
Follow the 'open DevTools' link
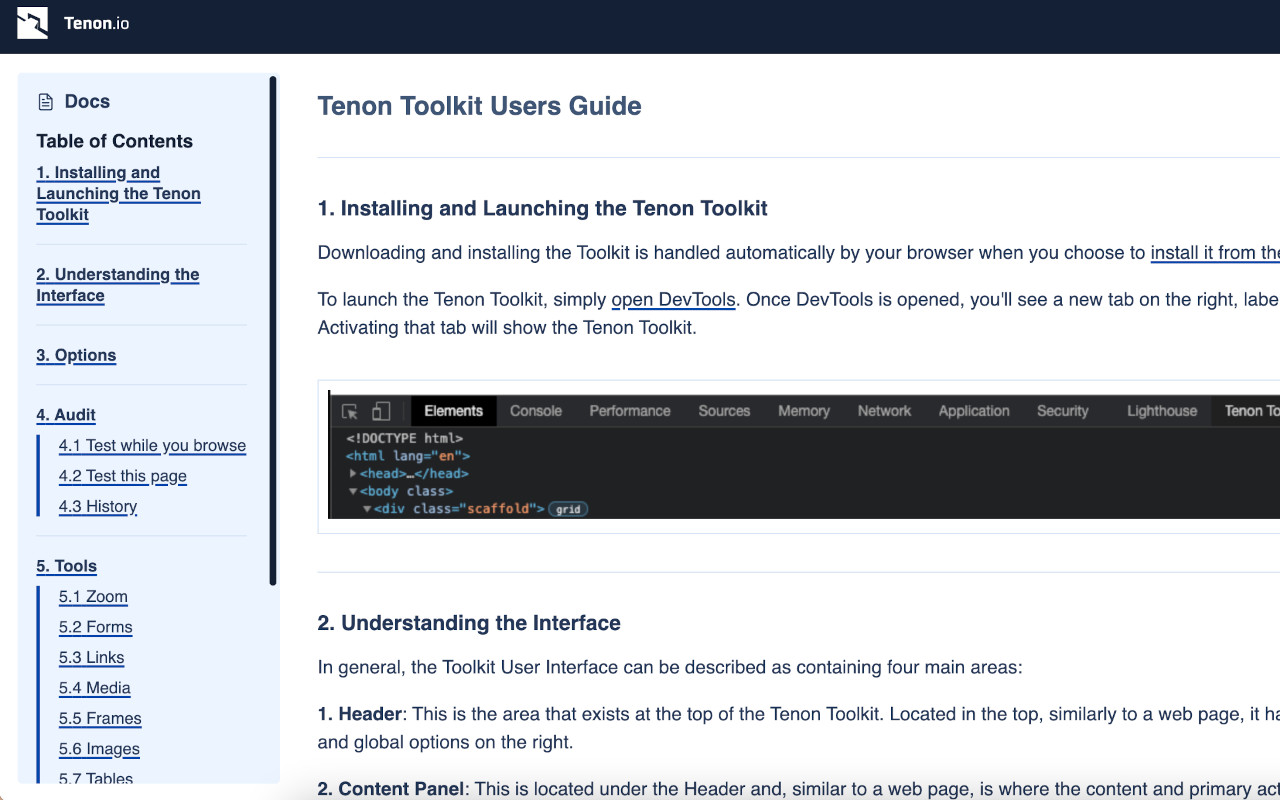tap(674, 299)
